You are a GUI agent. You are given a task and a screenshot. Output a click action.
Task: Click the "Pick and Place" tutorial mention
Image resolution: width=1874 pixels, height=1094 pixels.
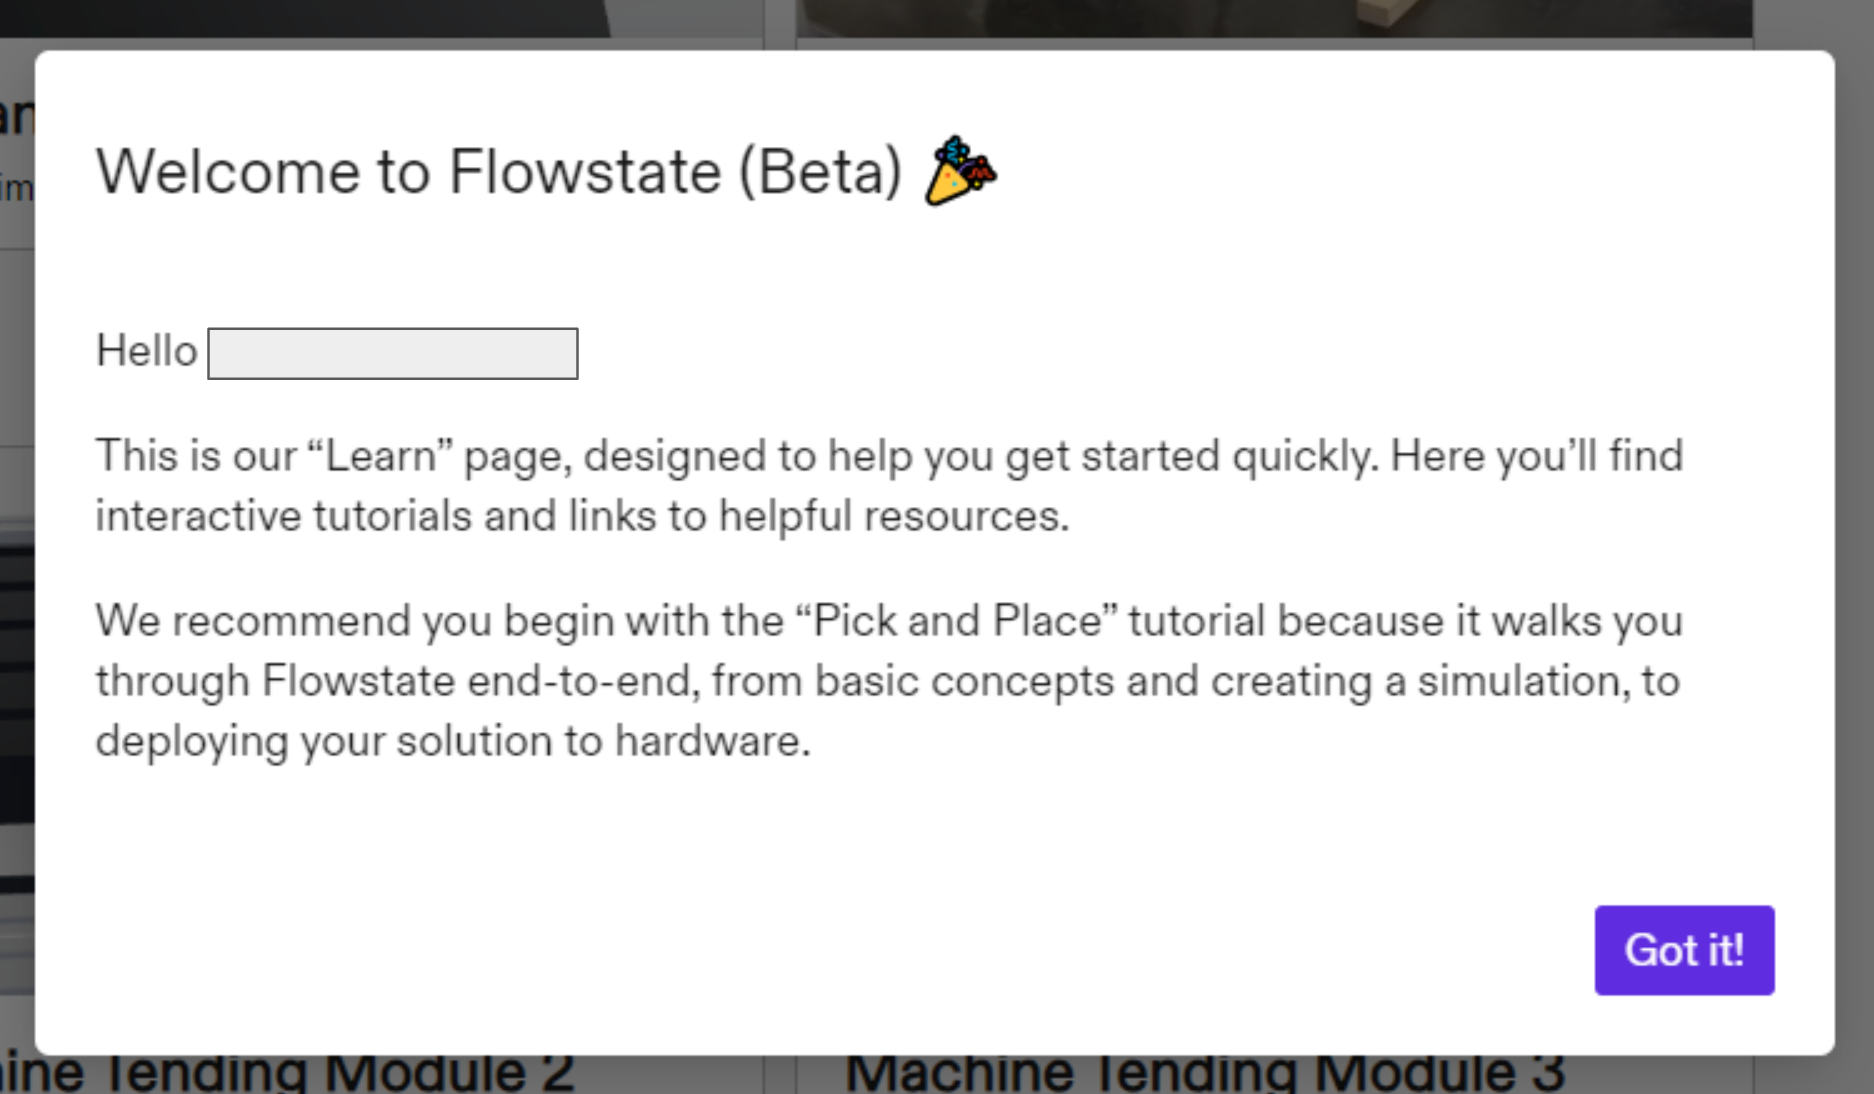pos(958,621)
